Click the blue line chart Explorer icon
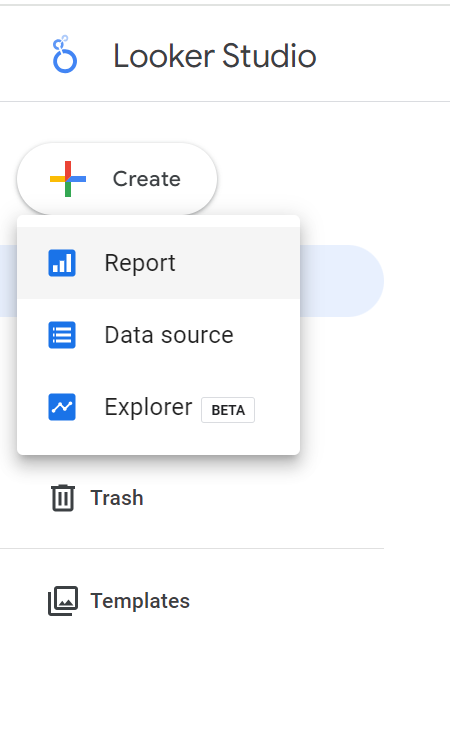The image size is (450, 731). (x=62, y=407)
